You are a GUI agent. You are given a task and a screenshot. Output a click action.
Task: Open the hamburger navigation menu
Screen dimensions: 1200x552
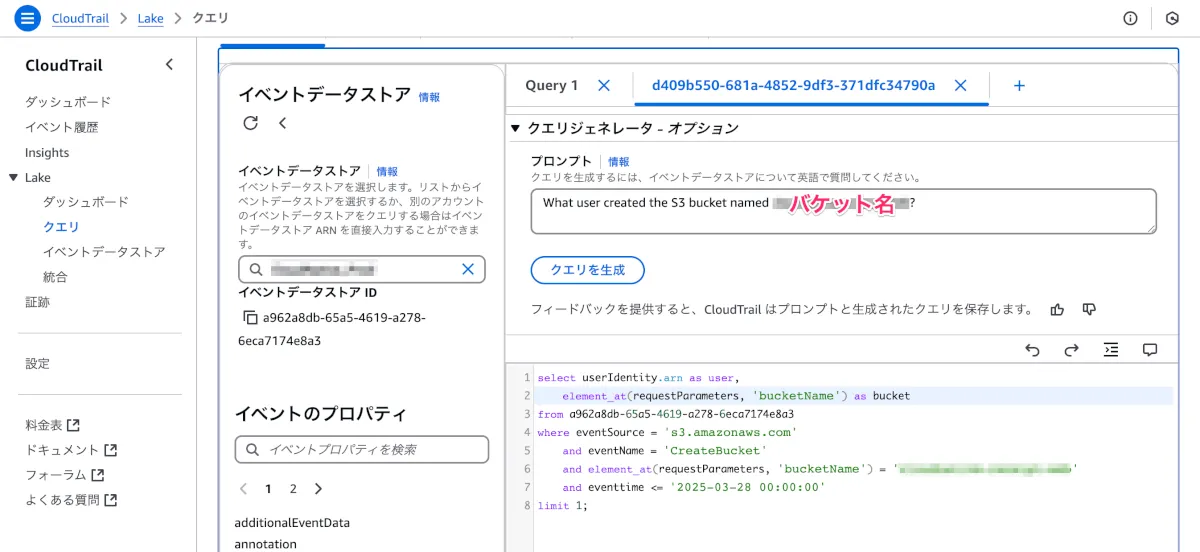(27, 18)
